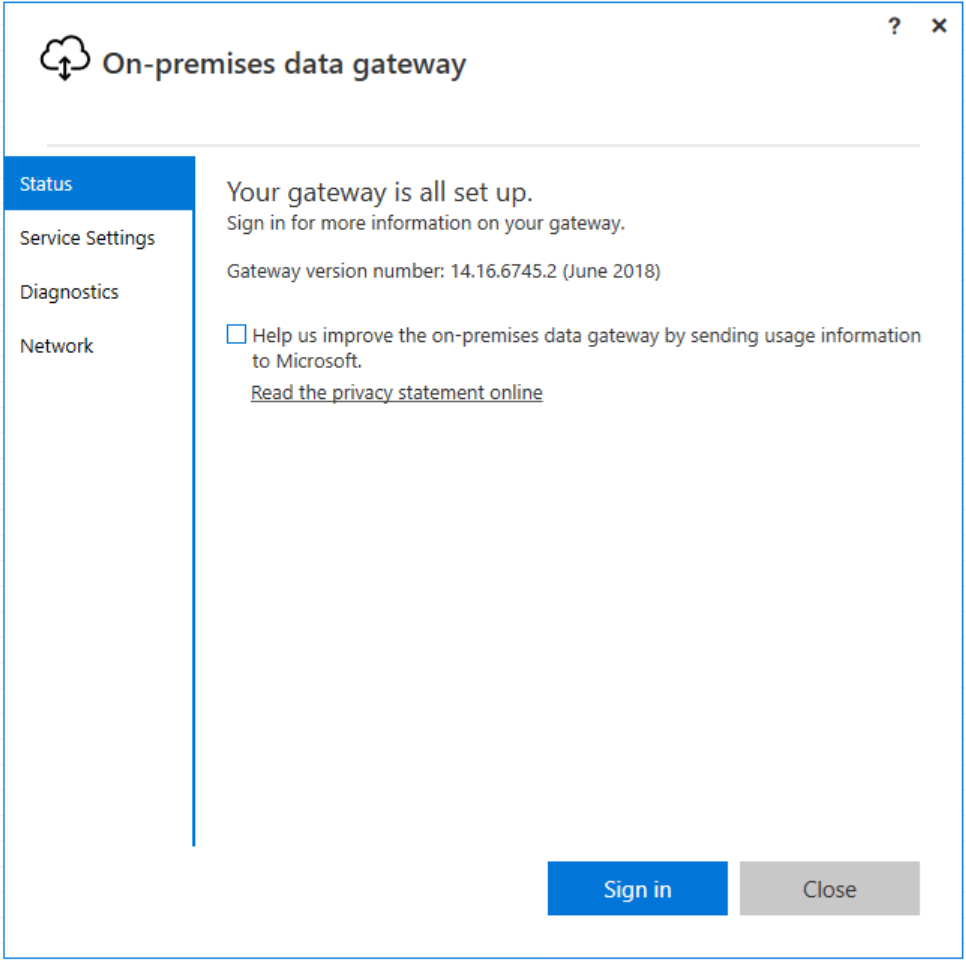
Task: Click the On-premises data gateway title text
Action: tap(284, 64)
